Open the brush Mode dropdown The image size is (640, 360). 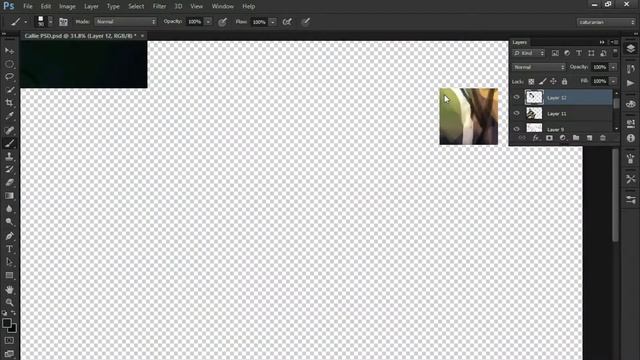click(x=125, y=22)
